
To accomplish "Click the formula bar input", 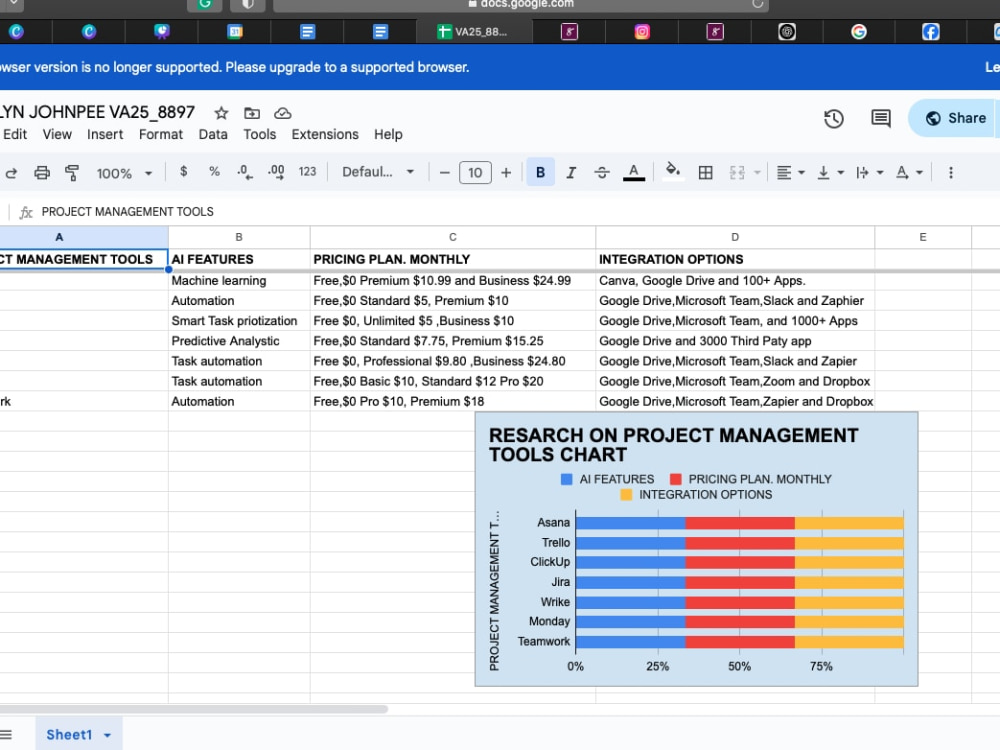I will (x=510, y=212).
